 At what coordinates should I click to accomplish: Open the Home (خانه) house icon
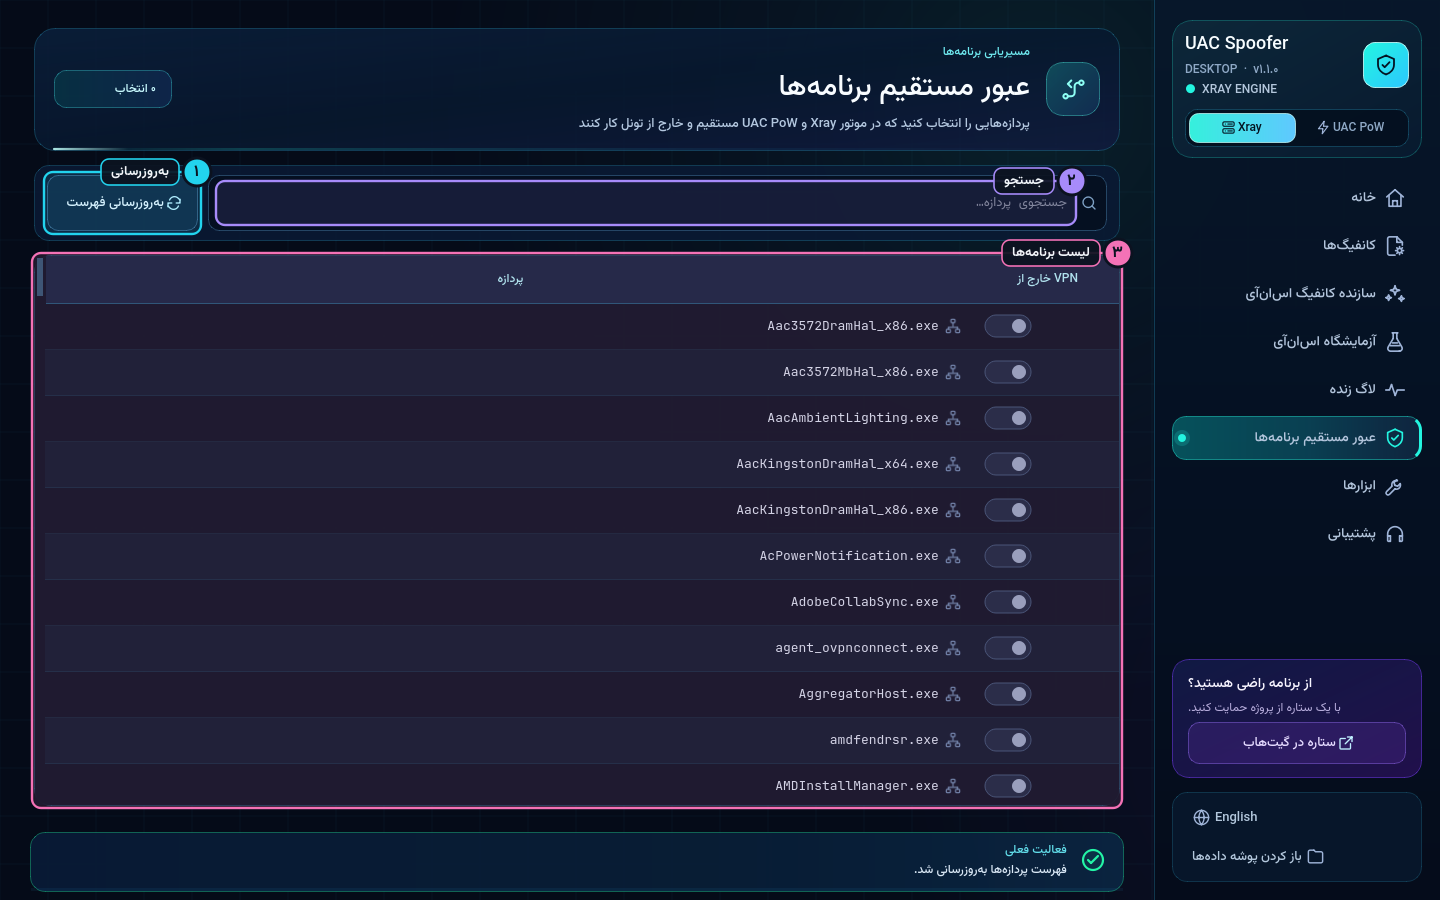pyautogui.click(x=1395, y=198)
